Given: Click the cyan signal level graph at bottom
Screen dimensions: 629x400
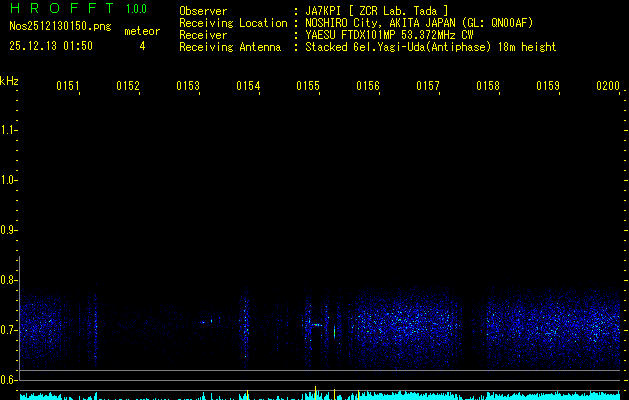Looking at the screenshot, I should click(x=314, y=395).
